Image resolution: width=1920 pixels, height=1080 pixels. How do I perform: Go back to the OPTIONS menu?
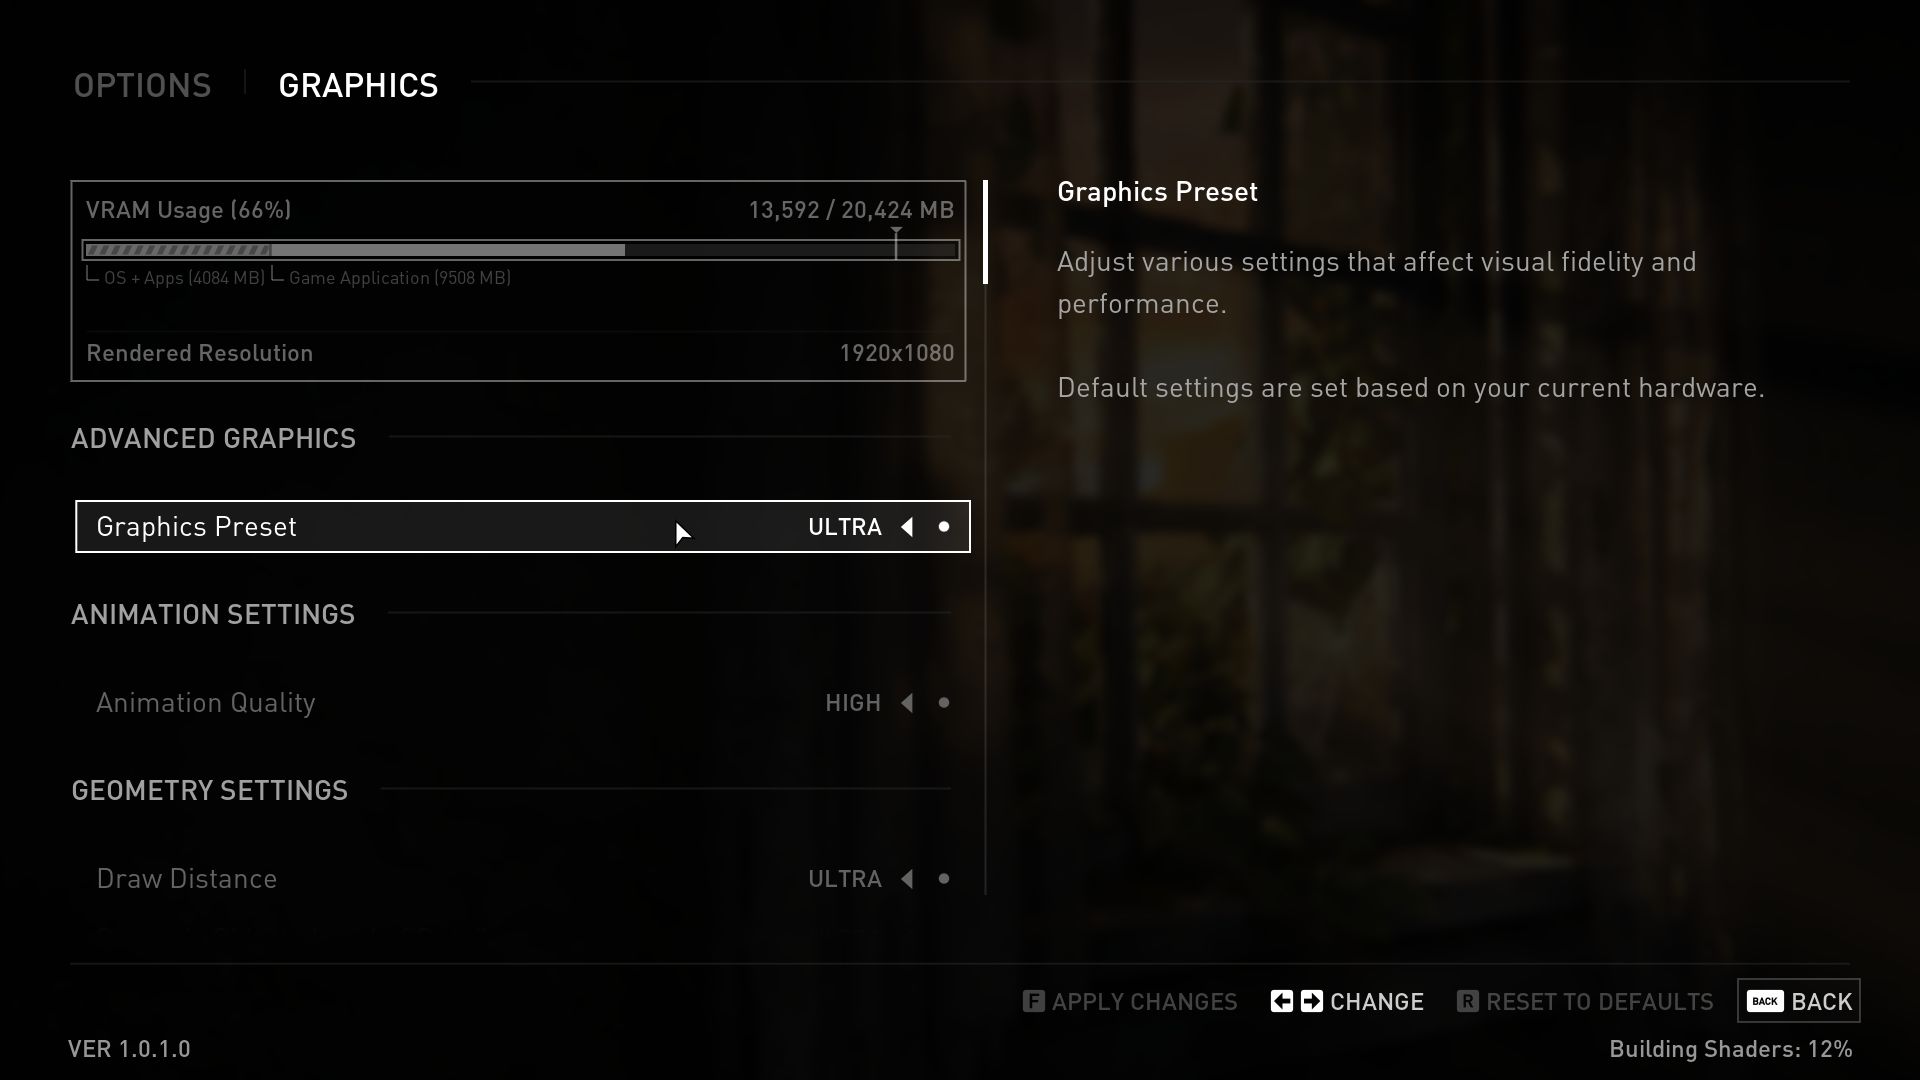tap(142, 86)
